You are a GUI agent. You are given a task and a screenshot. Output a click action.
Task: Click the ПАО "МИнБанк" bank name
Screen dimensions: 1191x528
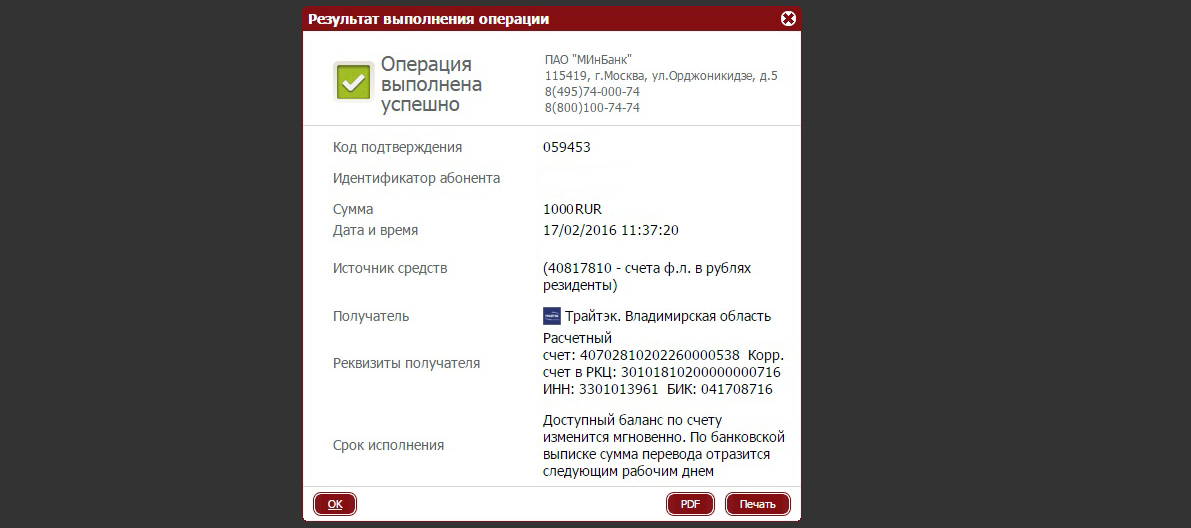tap(589, 60)
